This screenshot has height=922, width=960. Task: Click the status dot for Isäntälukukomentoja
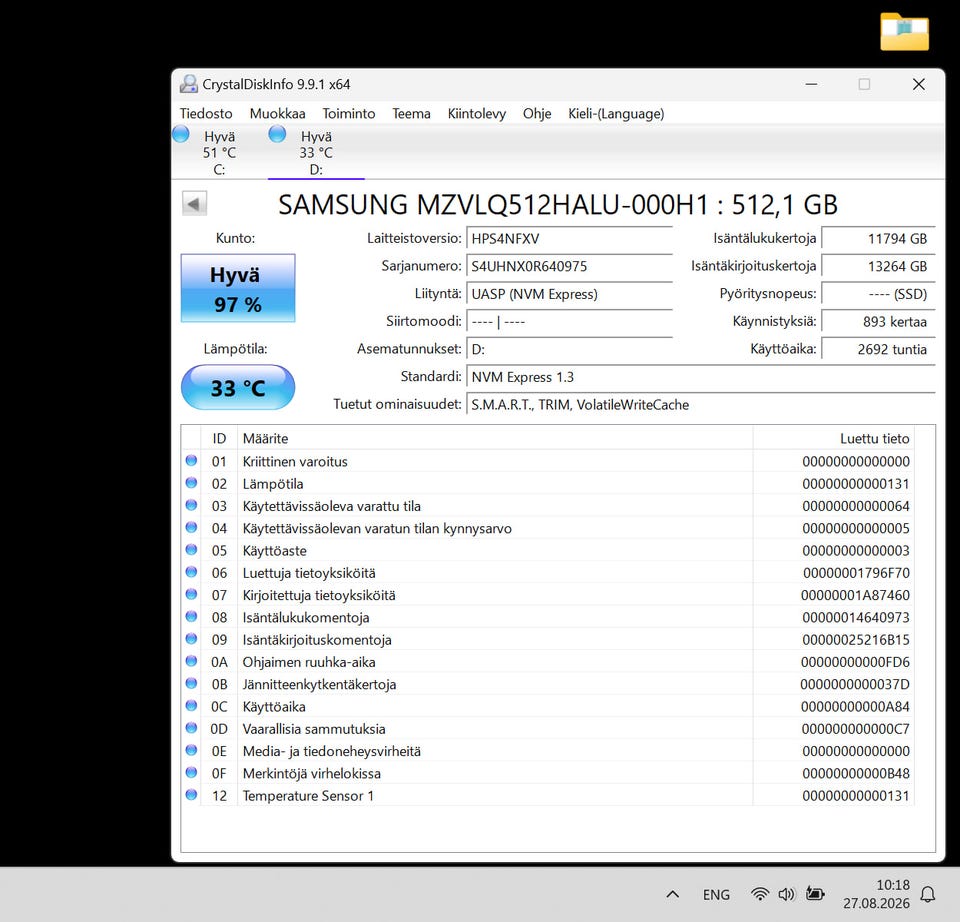pos(192,617)
